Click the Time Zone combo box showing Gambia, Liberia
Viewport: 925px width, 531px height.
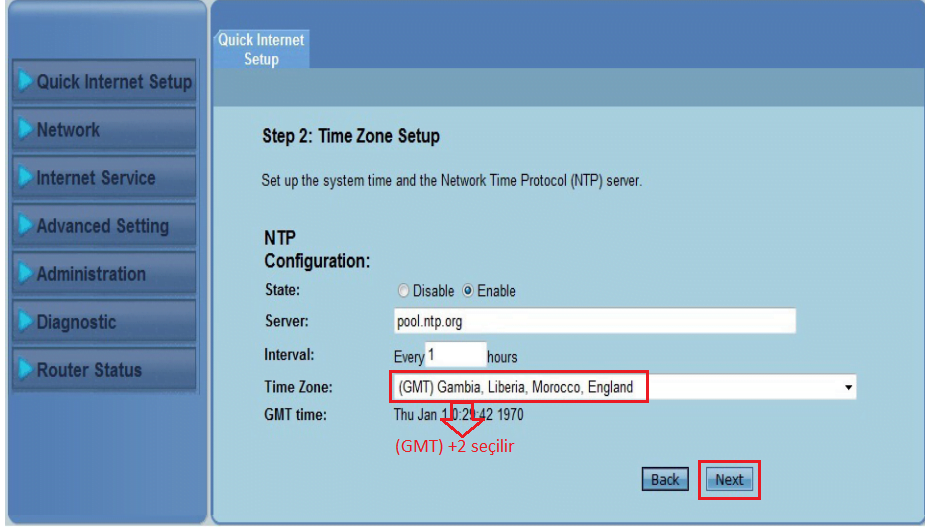623,387
